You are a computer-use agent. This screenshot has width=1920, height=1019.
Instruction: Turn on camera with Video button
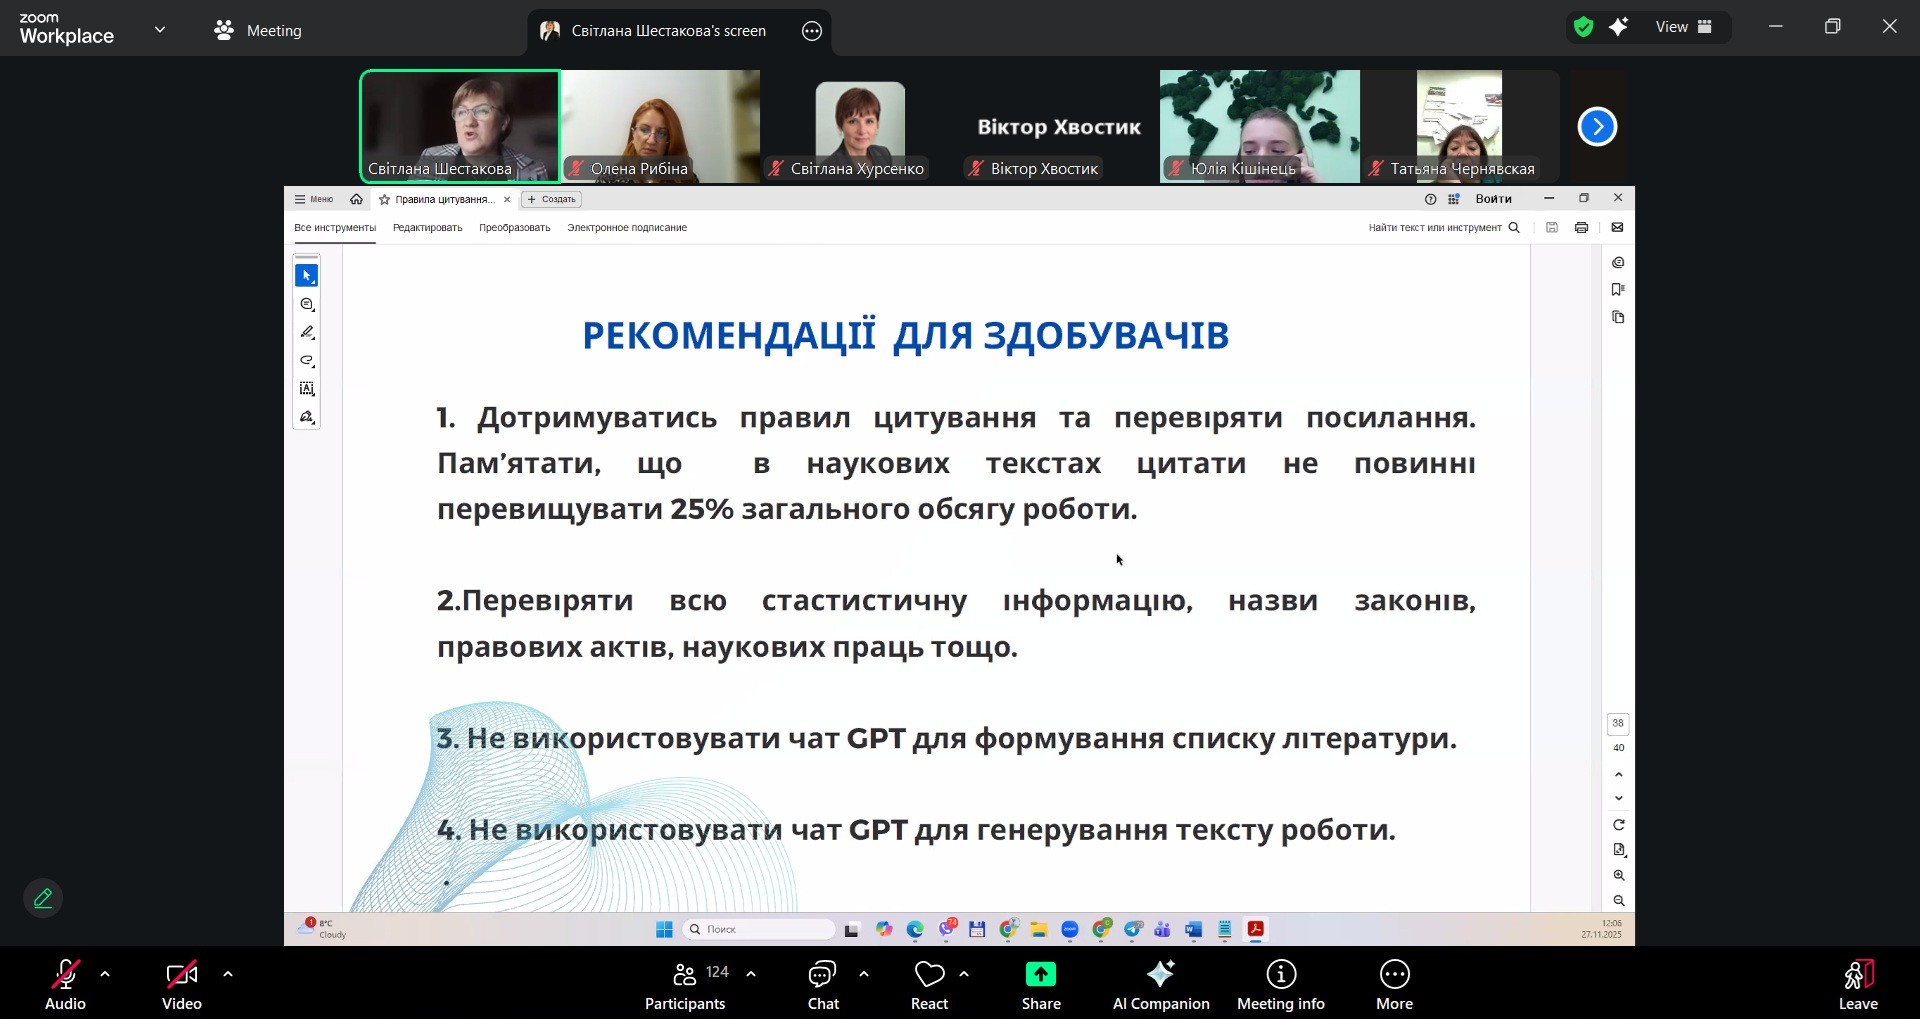point(181,984)
